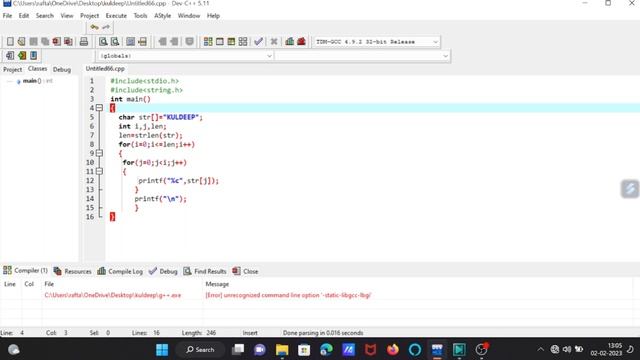Save the current file via Save icon
This screenshot has height=360, width=640.
[33, 42]
